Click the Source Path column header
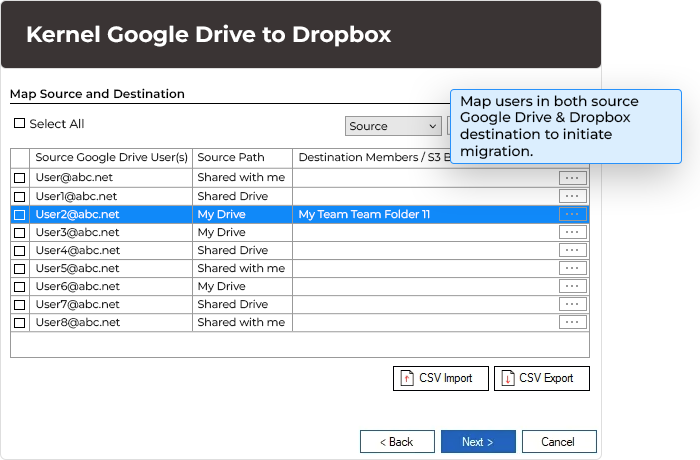 coord(242,158)
